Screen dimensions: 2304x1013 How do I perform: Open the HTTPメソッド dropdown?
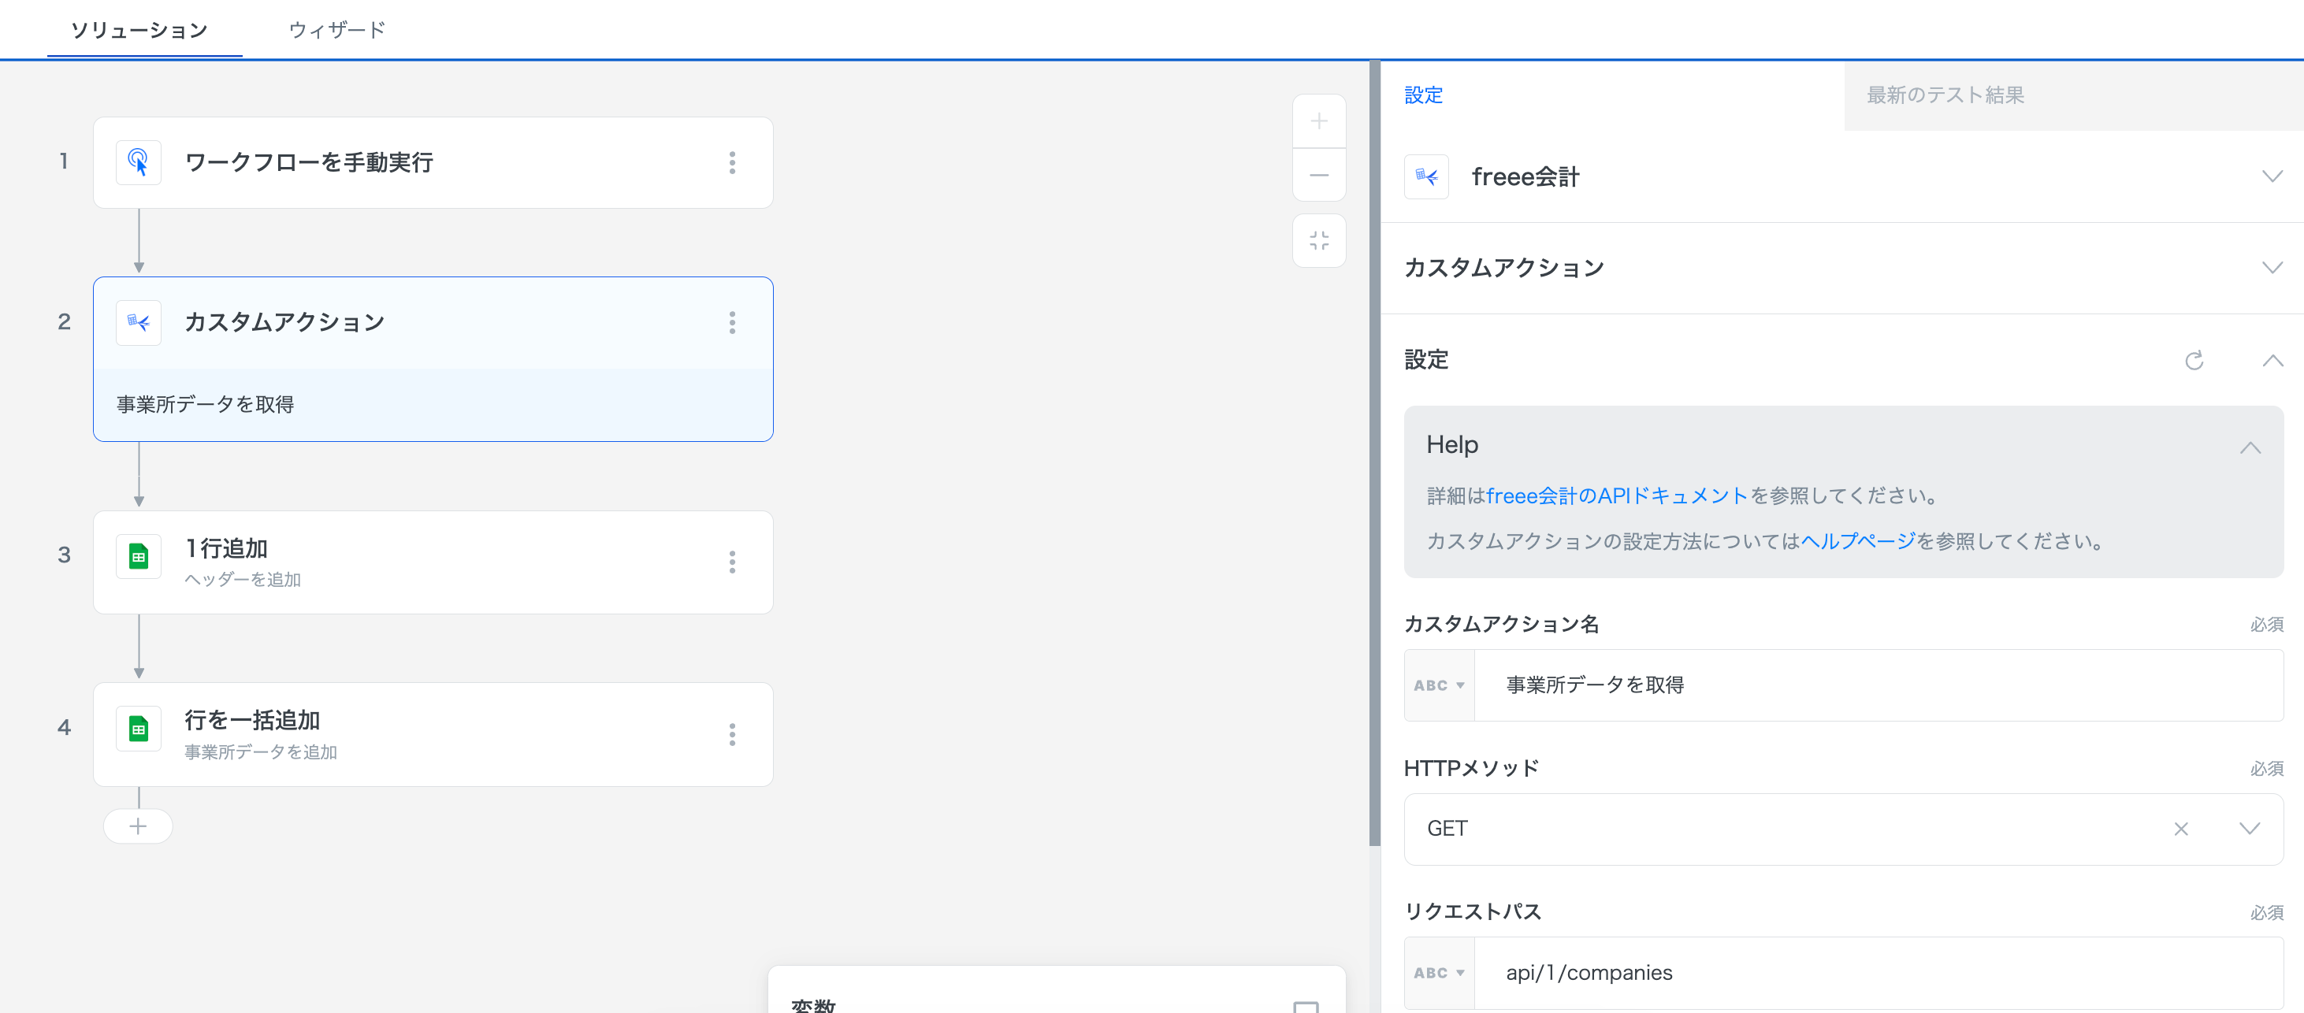(x=2250, y=829)
